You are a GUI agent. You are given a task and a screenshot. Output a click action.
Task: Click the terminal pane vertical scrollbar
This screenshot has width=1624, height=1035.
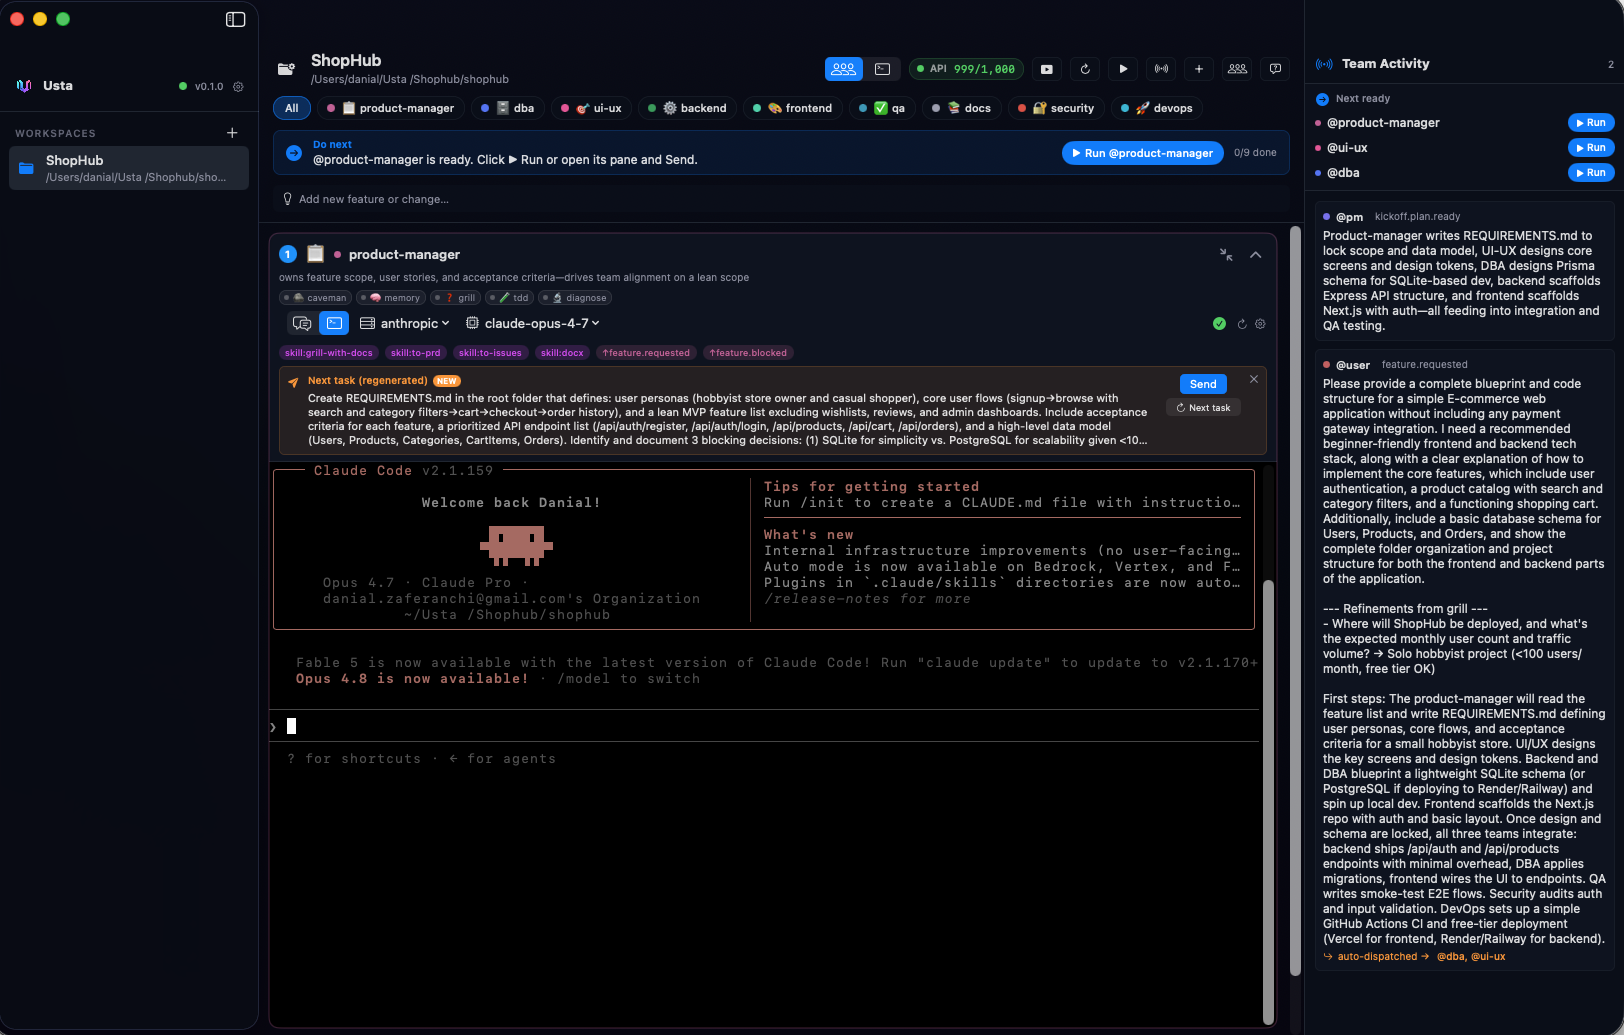pyautogui.click(x=1269, y=800)
